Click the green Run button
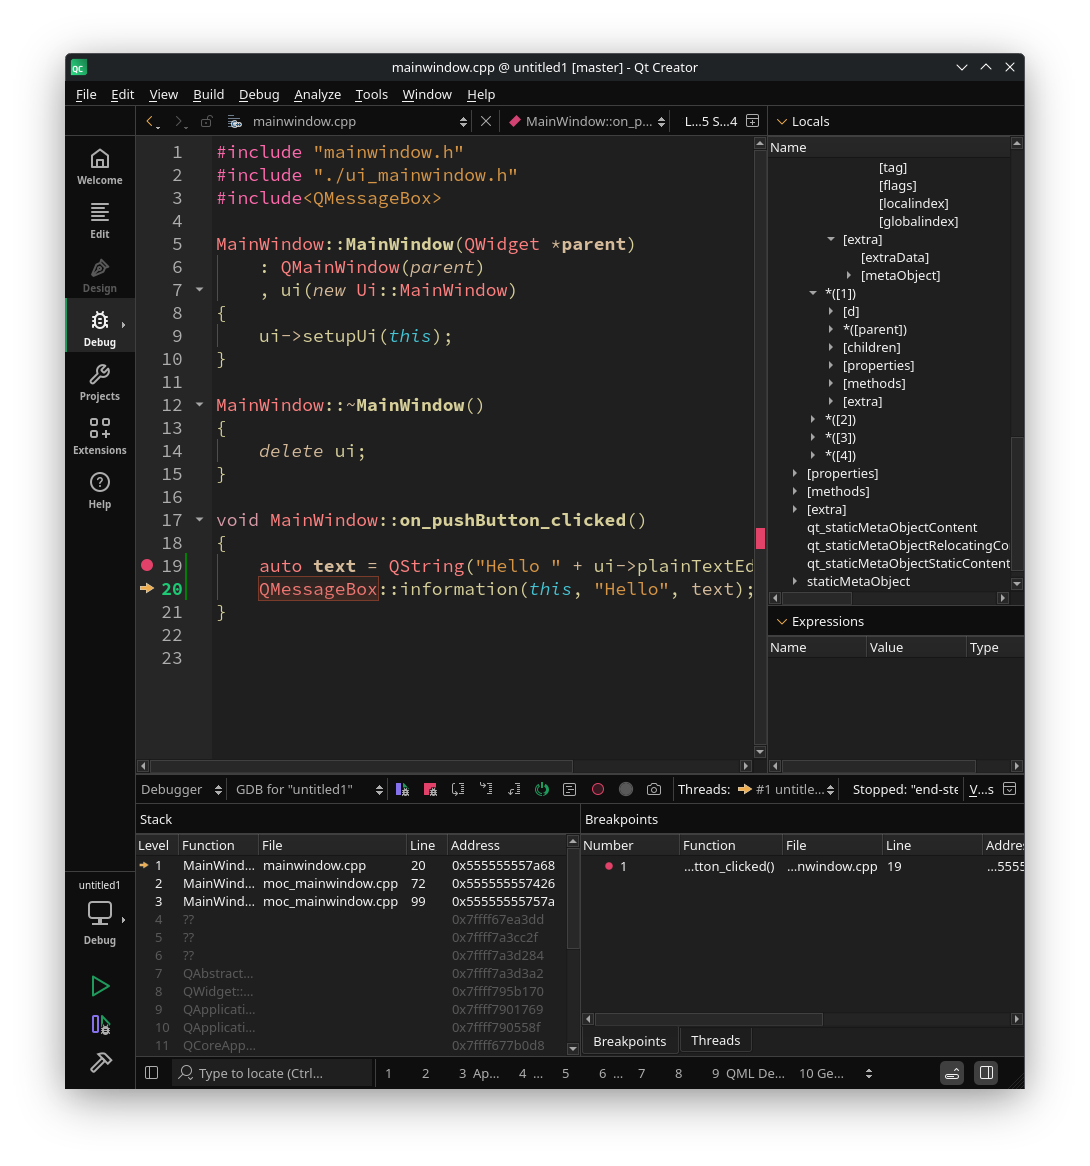Image resolution: width=1090 pixels, height=1166 pixels. pos(100,986)
